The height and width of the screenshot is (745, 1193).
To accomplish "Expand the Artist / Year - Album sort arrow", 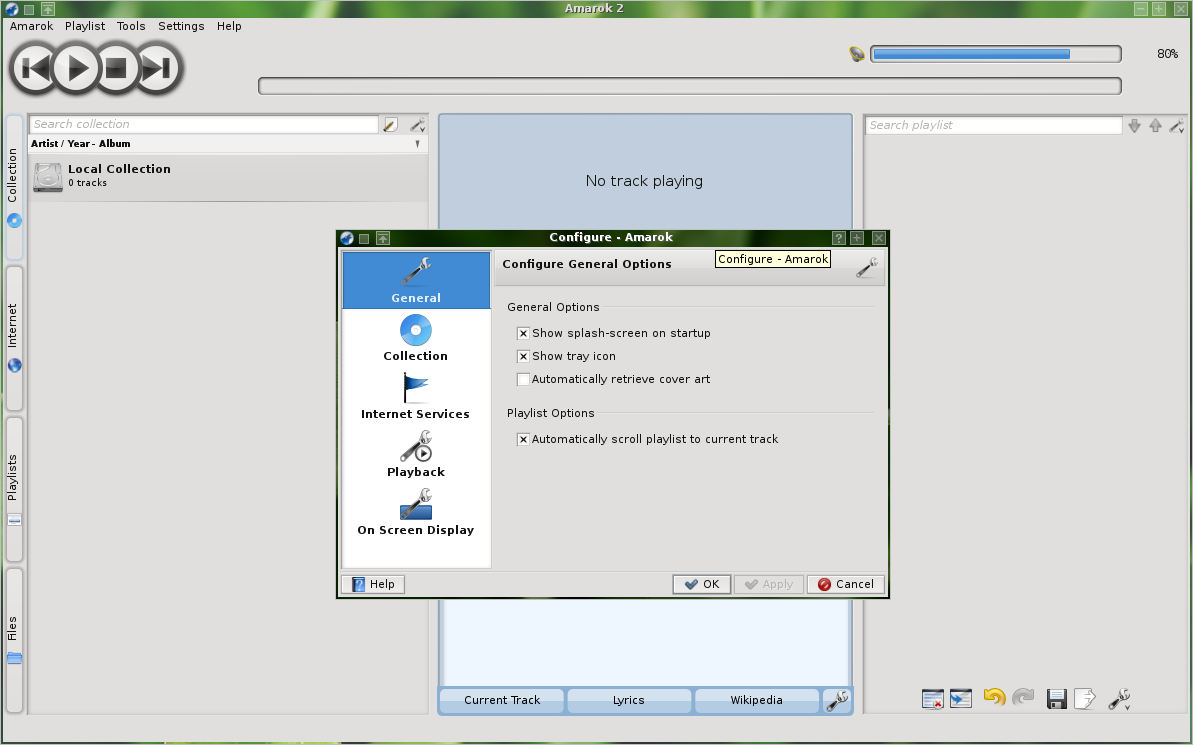I will click(x=417, y=144).
